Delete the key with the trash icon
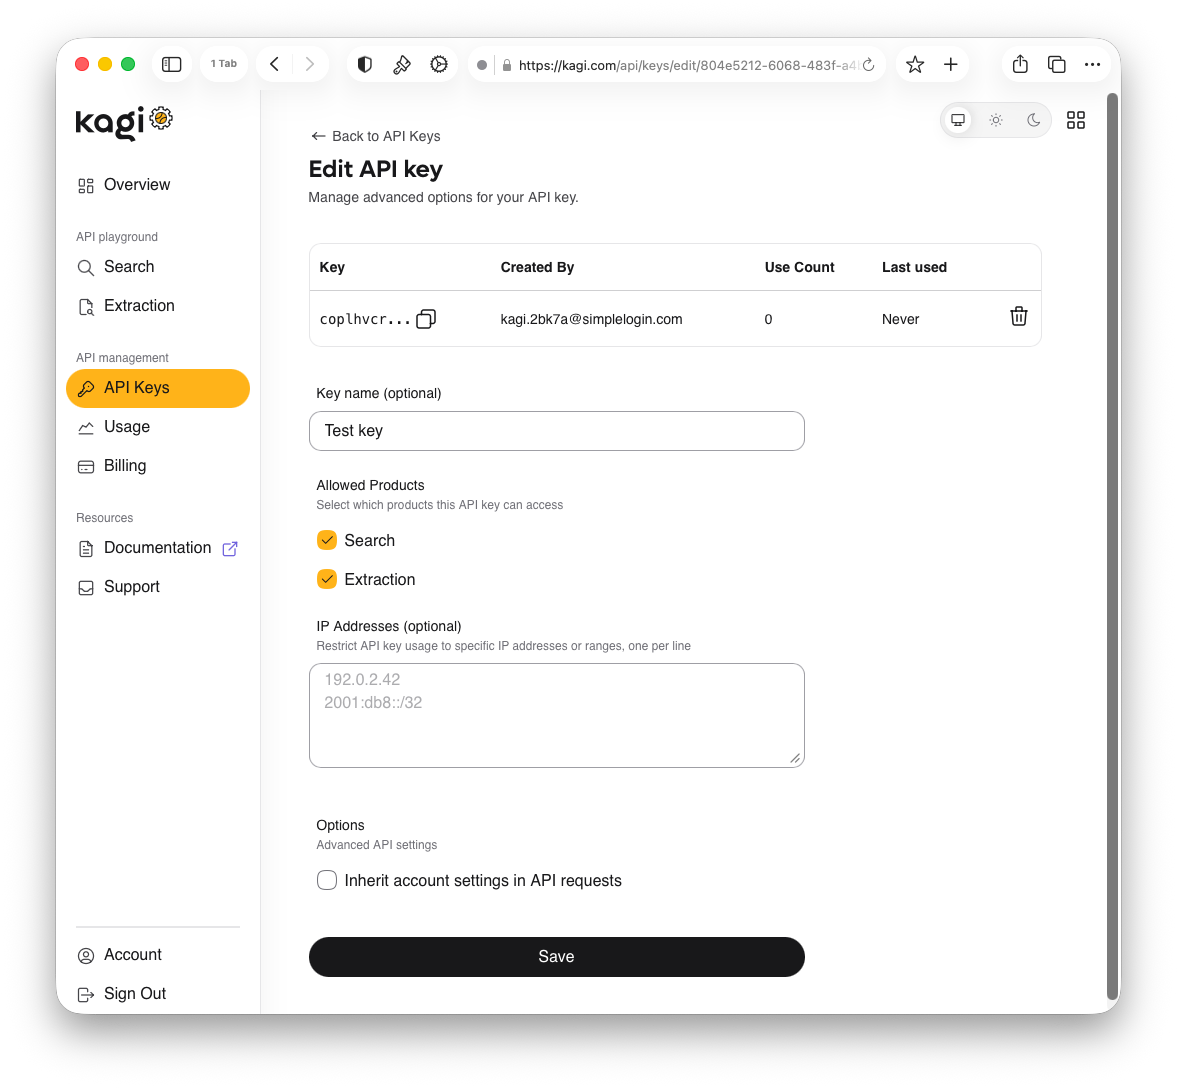 click(1019, 316)
